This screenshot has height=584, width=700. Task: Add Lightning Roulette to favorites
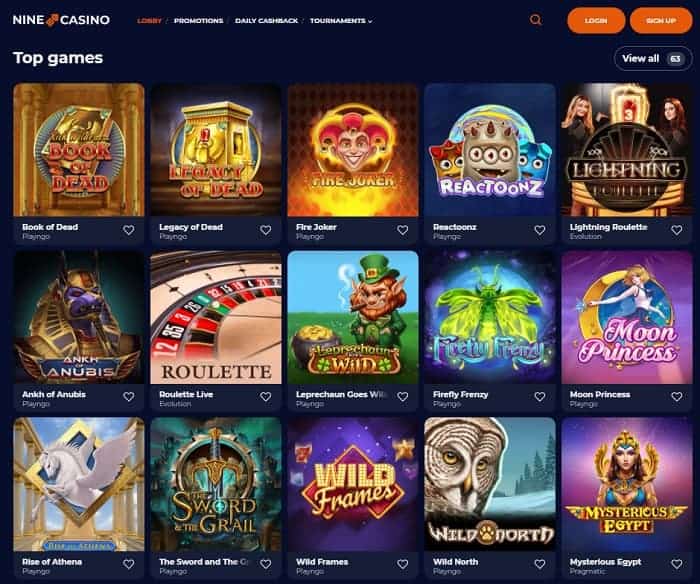click(x=677, y=230)
